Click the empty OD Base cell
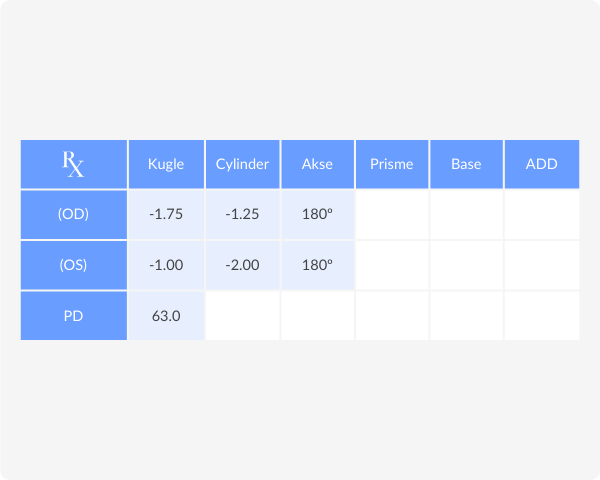This screenshot has height=480, width=600. tap(466, 215)
